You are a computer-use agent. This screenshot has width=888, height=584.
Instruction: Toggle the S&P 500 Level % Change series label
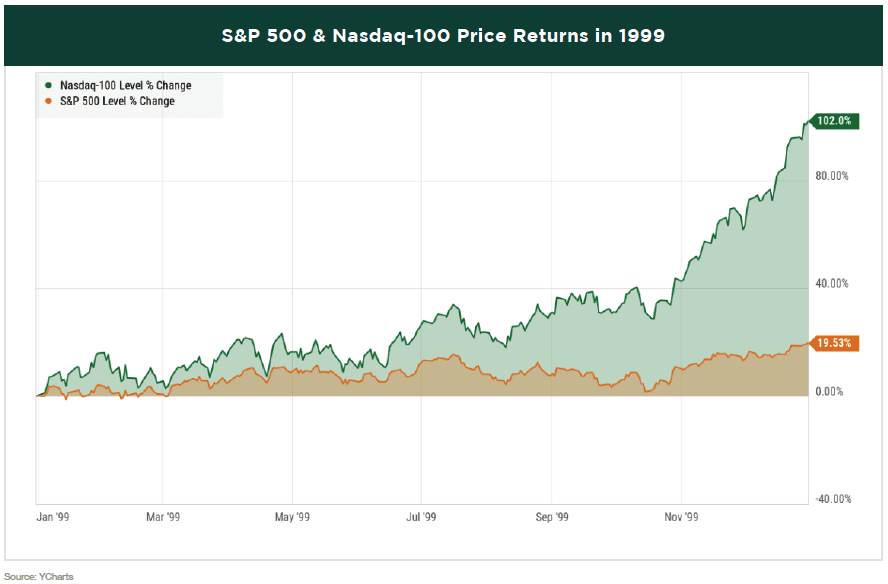(x=117, y=101)
